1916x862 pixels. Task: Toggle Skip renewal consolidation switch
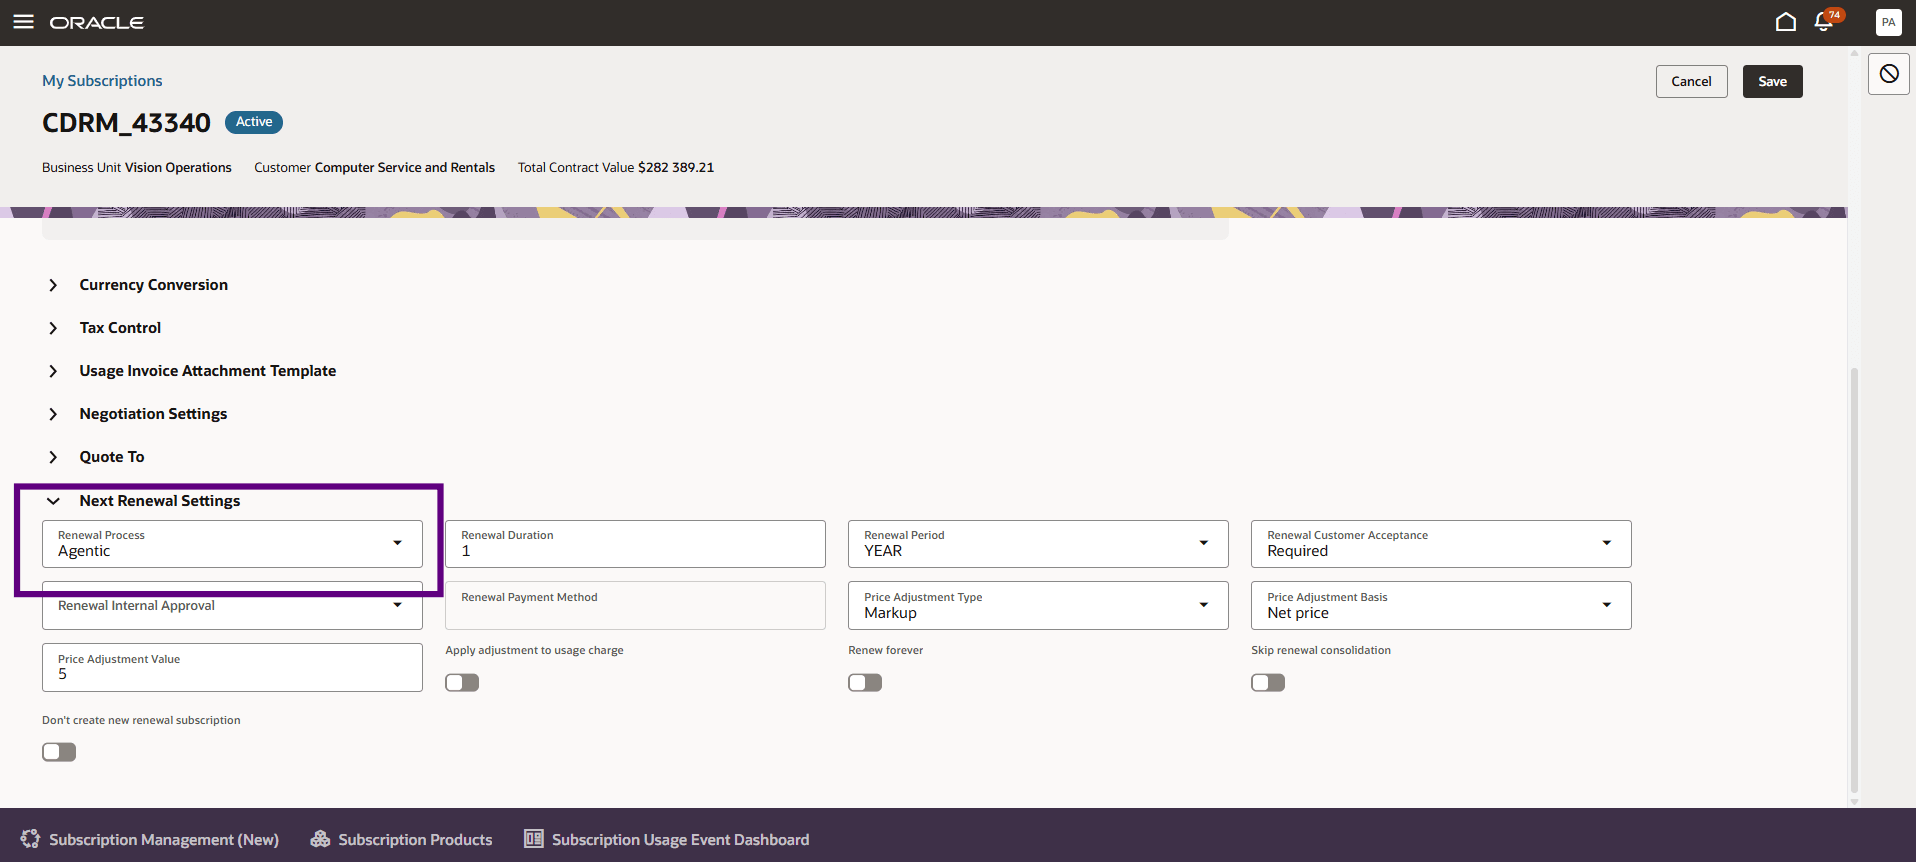click(1268, 682)
